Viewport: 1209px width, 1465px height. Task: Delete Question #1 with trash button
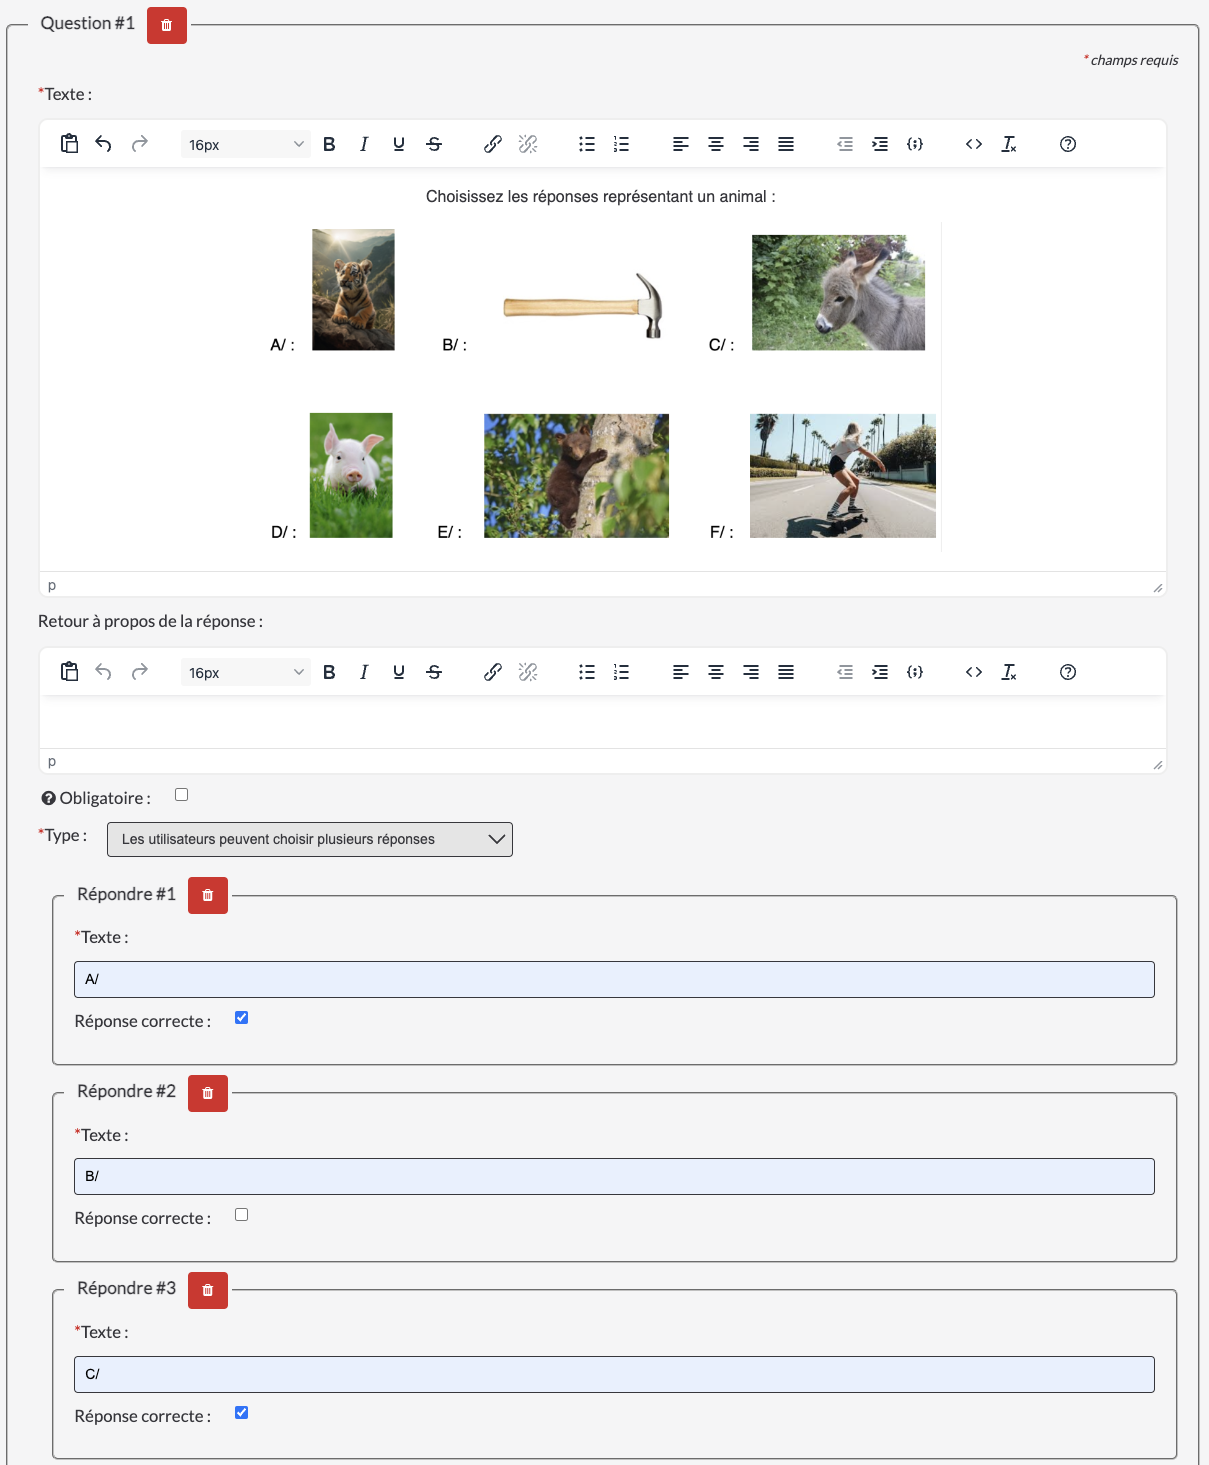[167, 25]
